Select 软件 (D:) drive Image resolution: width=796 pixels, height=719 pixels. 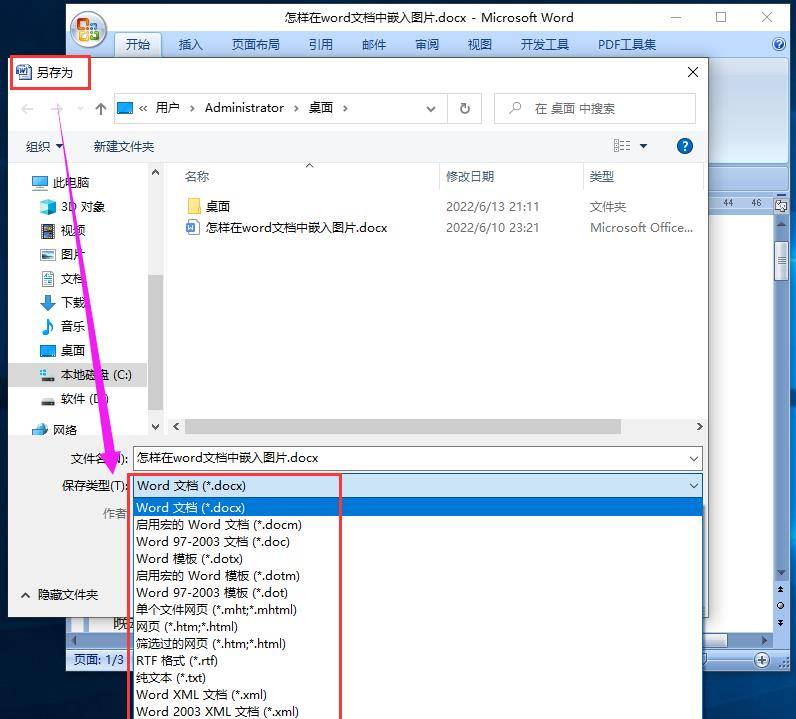pyautogui.click(x=75, y=399)
